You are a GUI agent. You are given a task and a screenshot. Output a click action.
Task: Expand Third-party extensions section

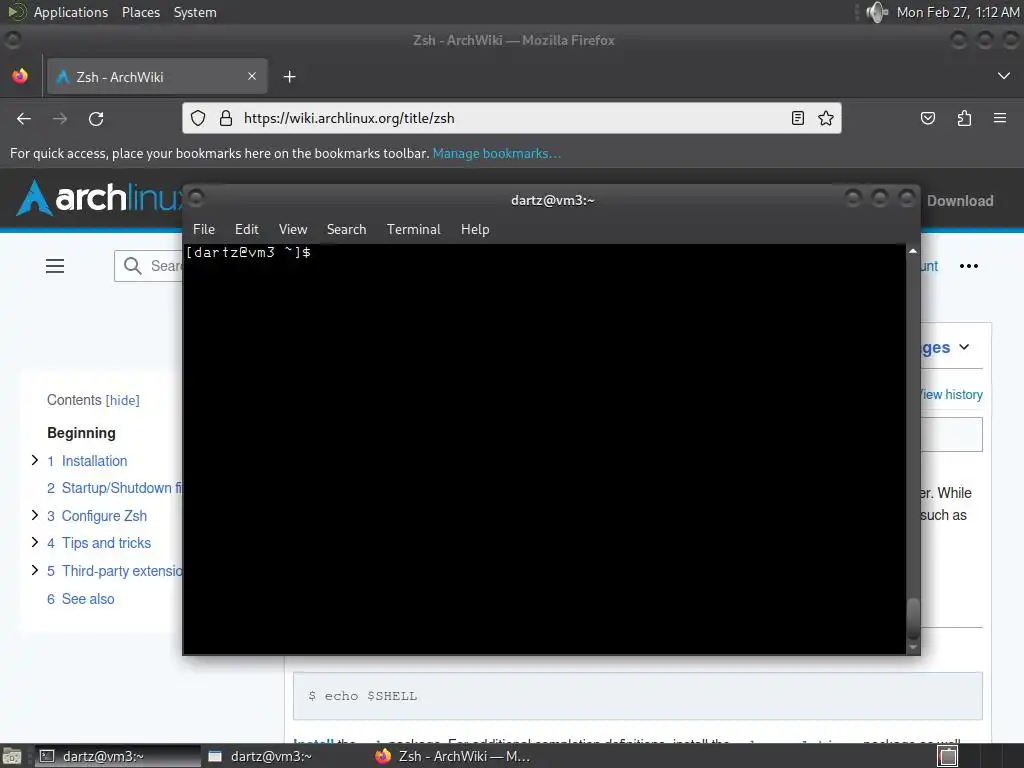[x=35, y=570]
